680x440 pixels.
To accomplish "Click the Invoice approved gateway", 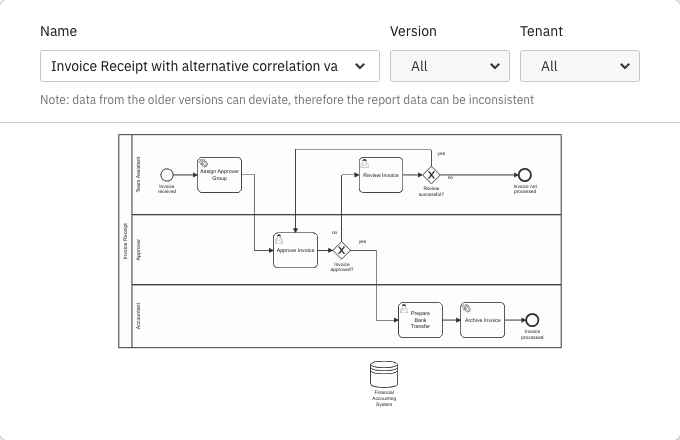I will tap(341, 250).
